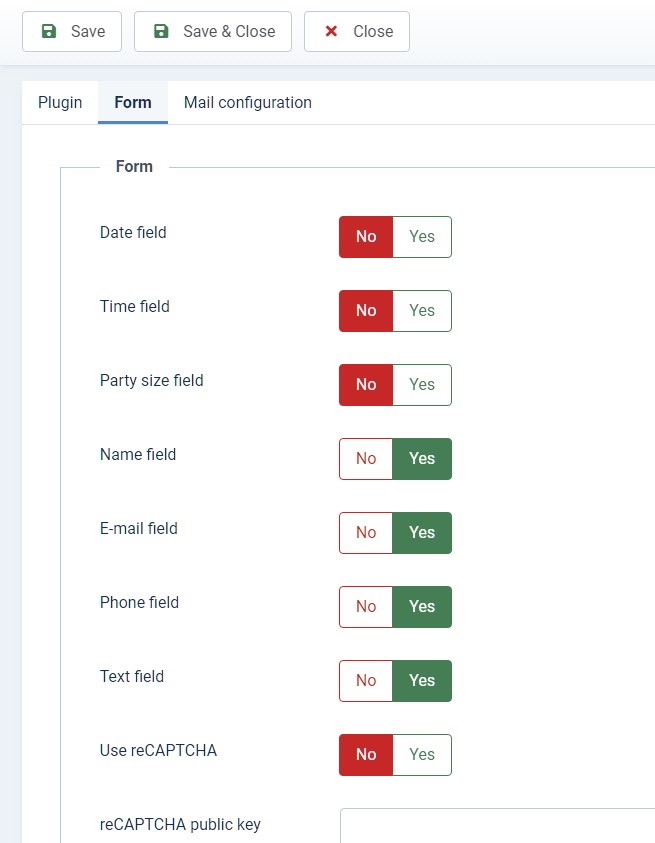Click No on the Use reCAPTCHA toggle

point(366,755)
